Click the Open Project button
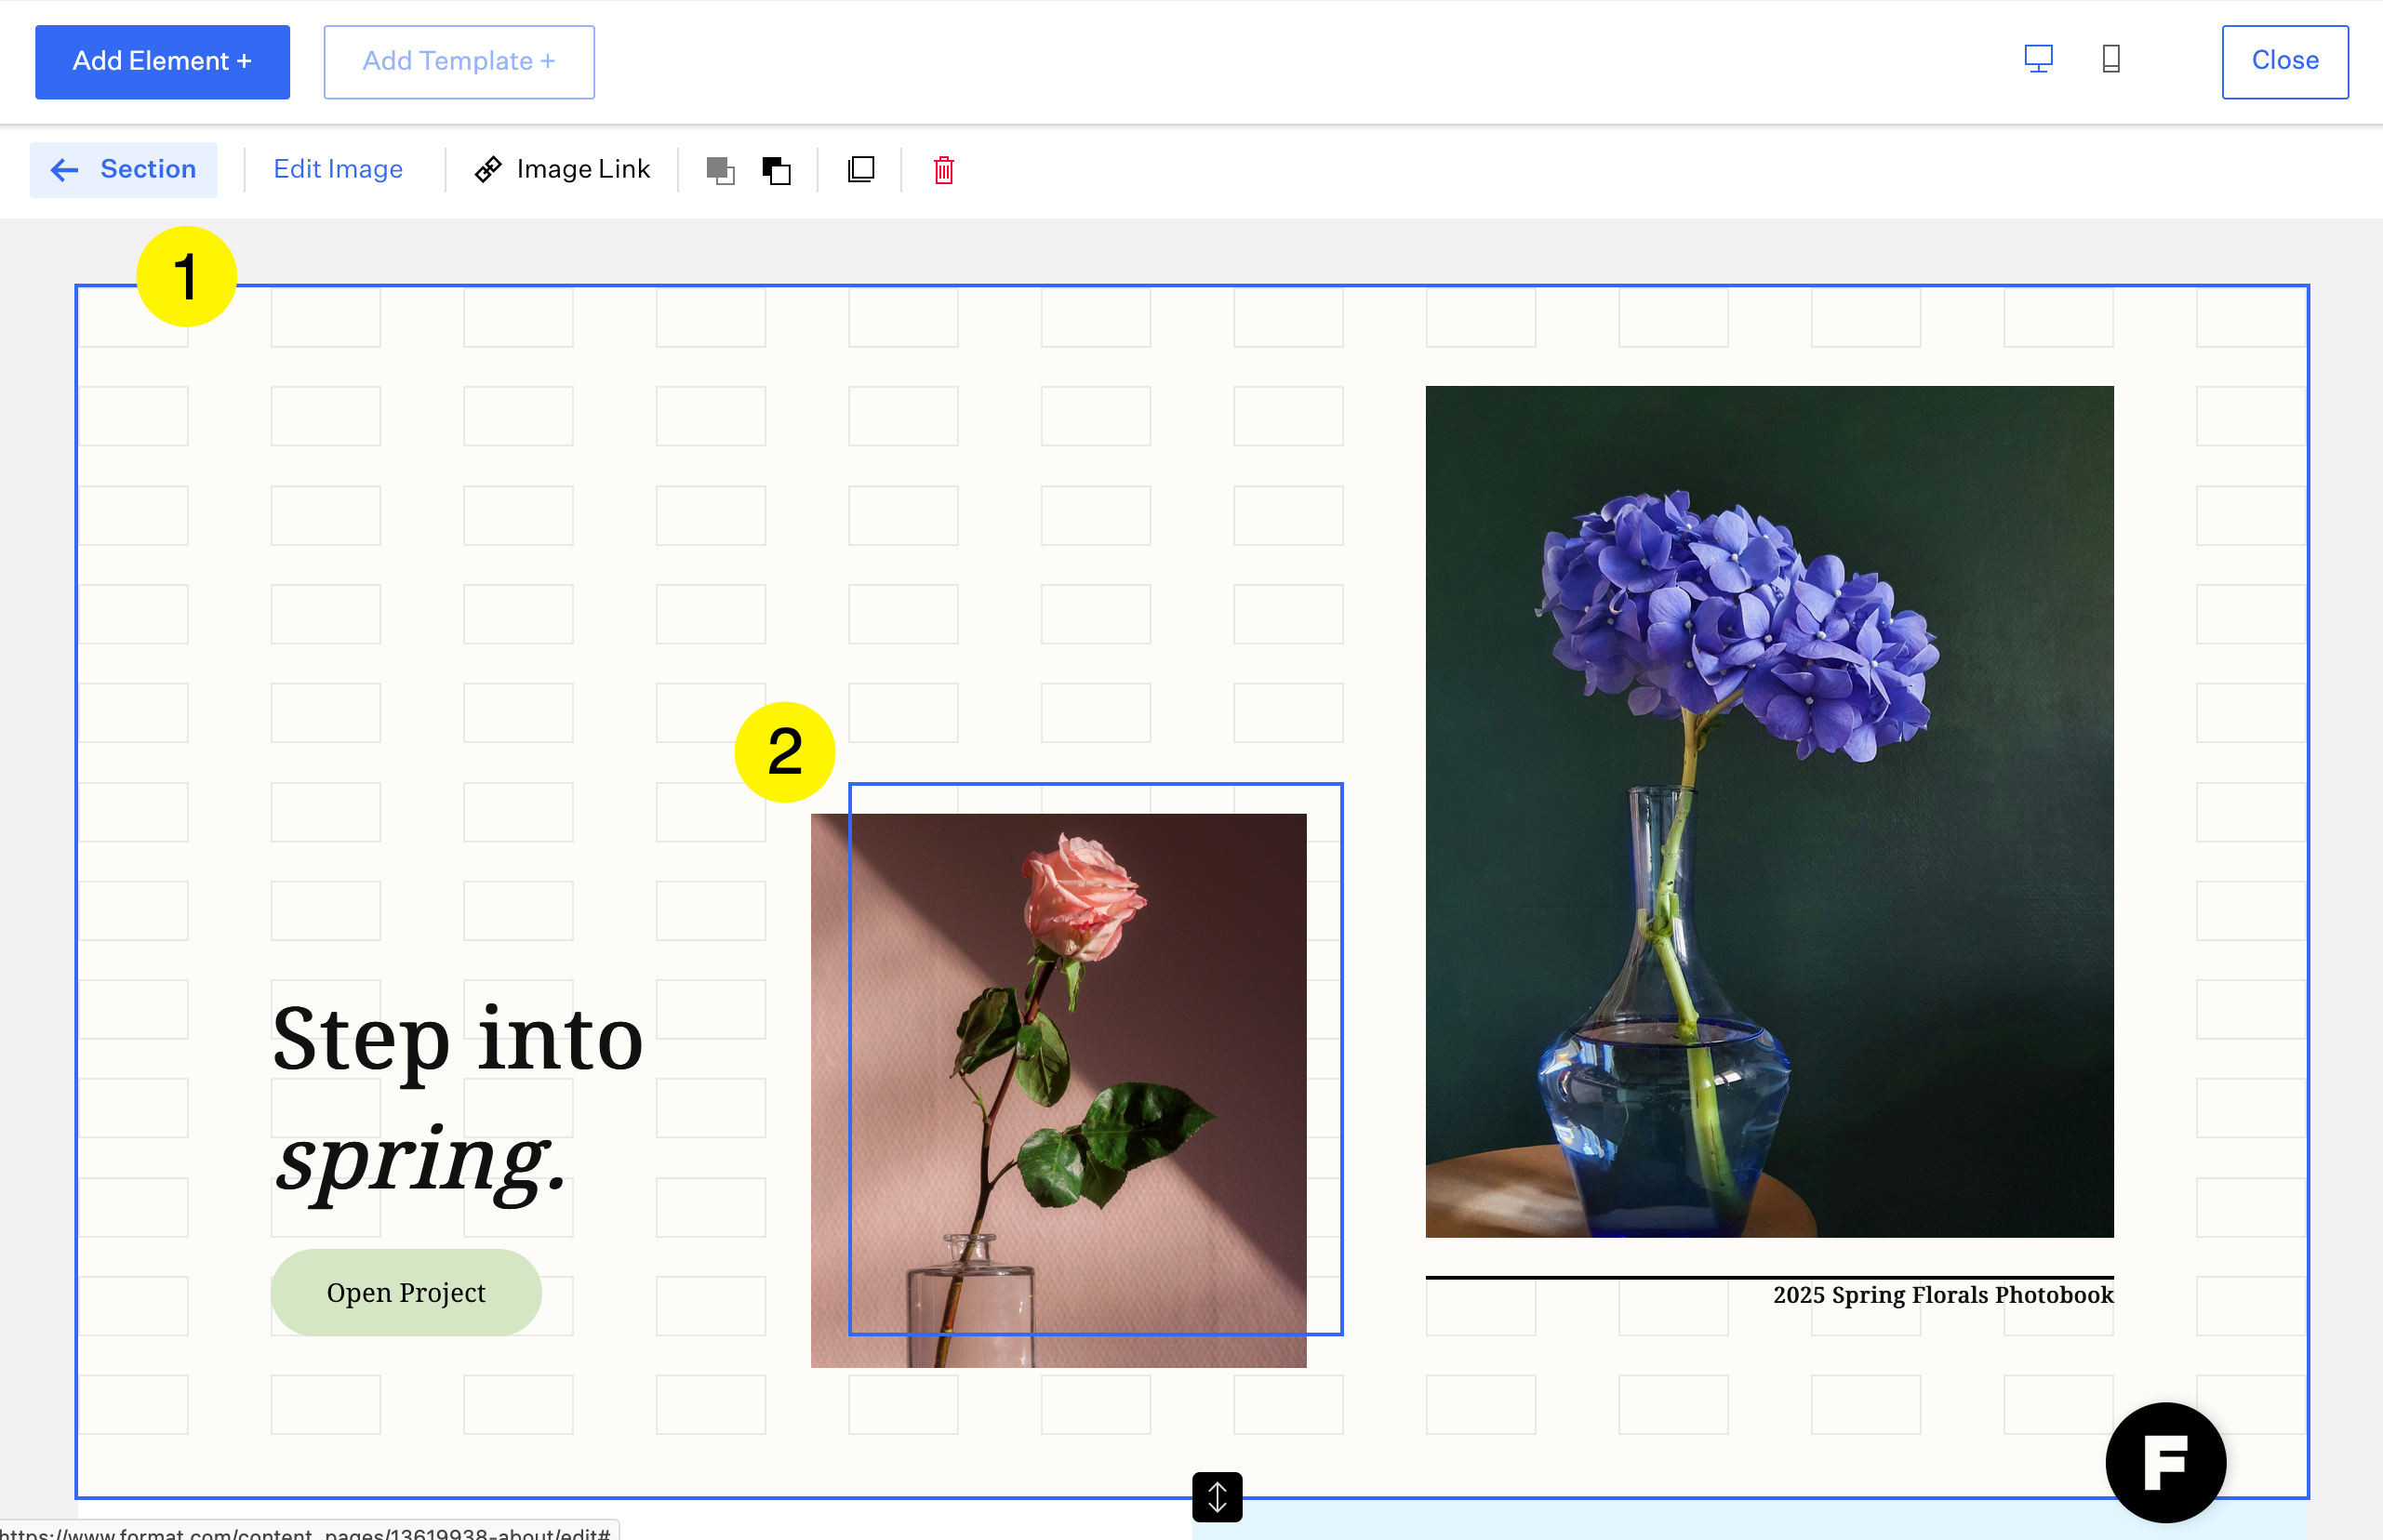Viewport: 2383px width, 1540px height. [x=406, y=1292]
